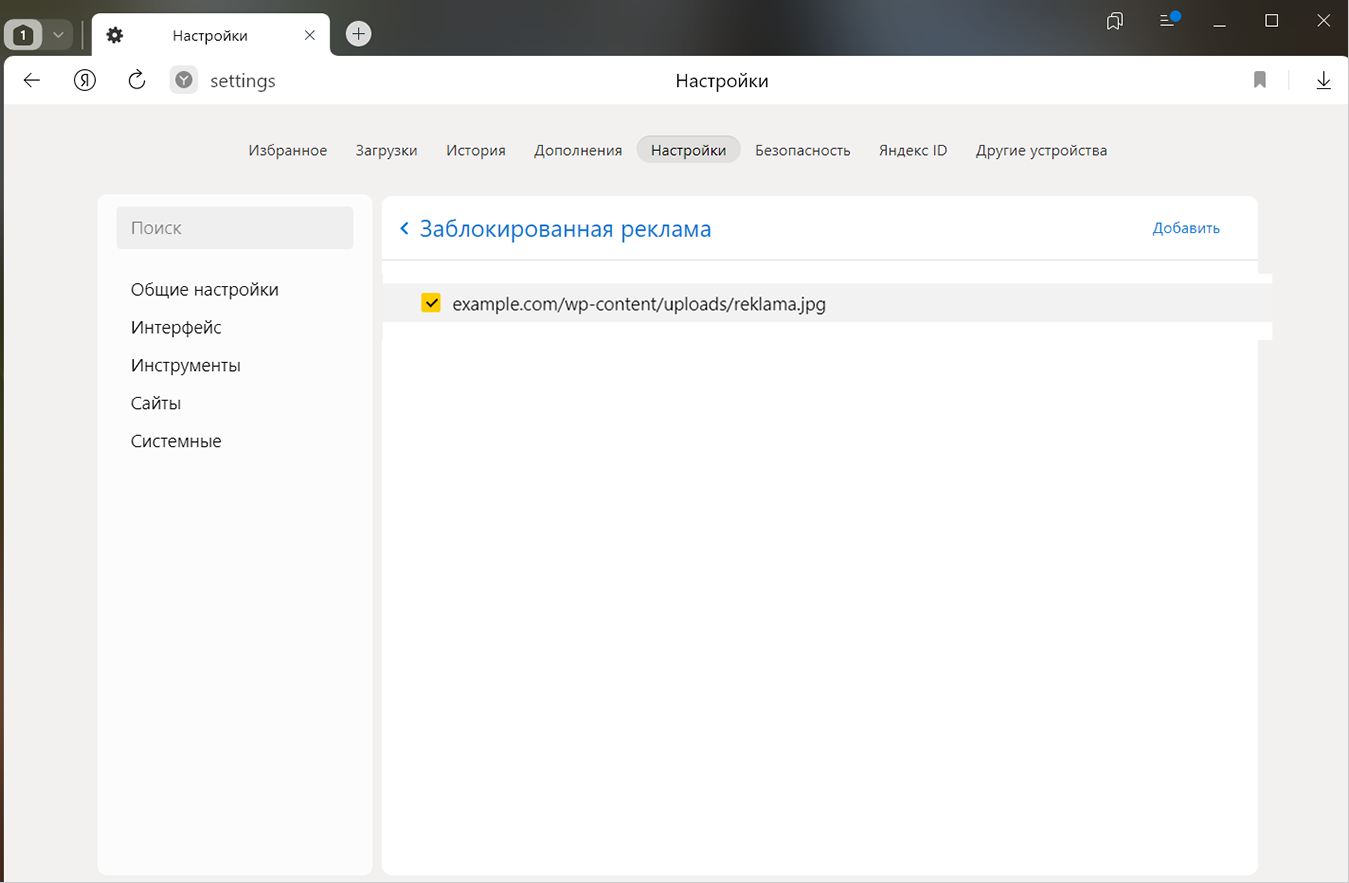Go back using the Заблокированная реклама chevron
The height and width of the screenshot is (883, 1349).
(404, 229)
